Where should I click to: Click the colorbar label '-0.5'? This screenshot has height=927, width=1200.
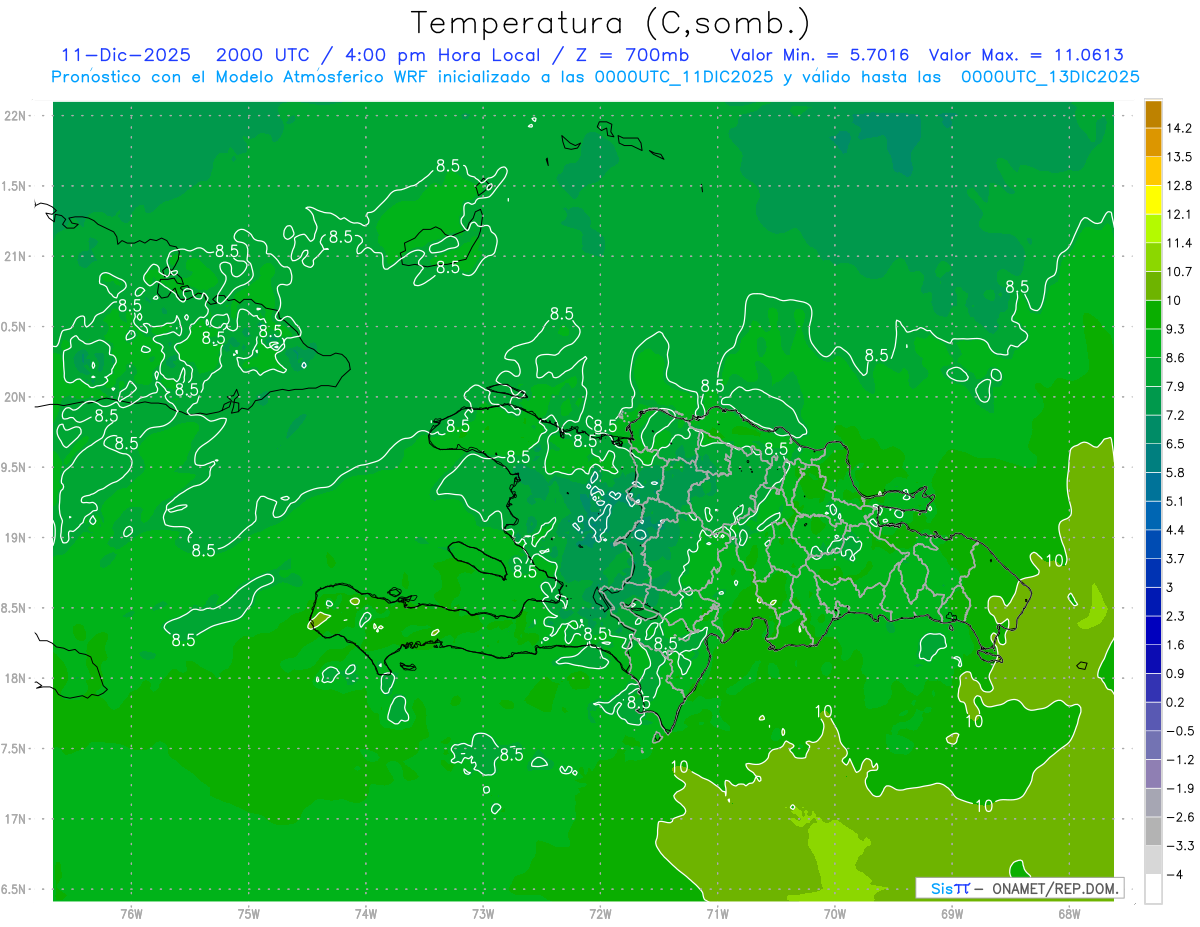(1179, 731)
